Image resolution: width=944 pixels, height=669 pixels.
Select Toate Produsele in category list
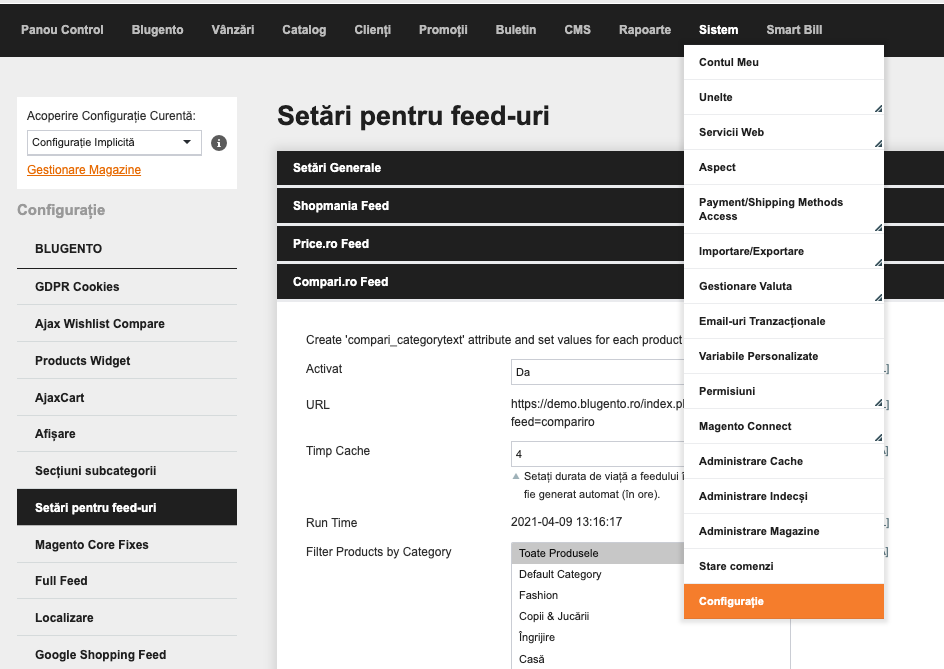click(x=598, y=553)
